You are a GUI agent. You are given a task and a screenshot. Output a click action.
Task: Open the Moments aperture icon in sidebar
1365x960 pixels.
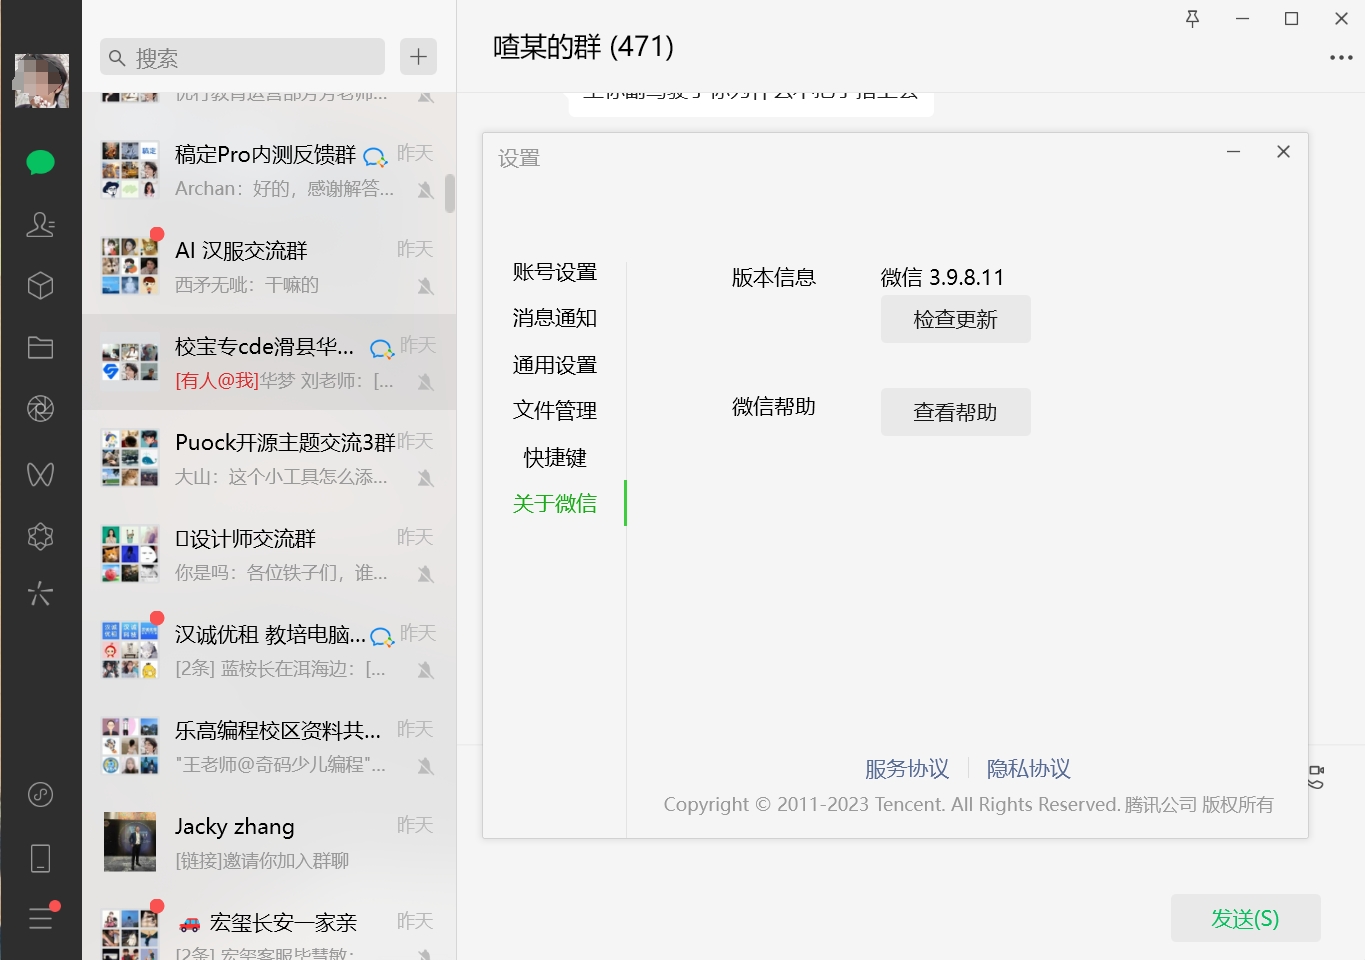click(40, 408)
